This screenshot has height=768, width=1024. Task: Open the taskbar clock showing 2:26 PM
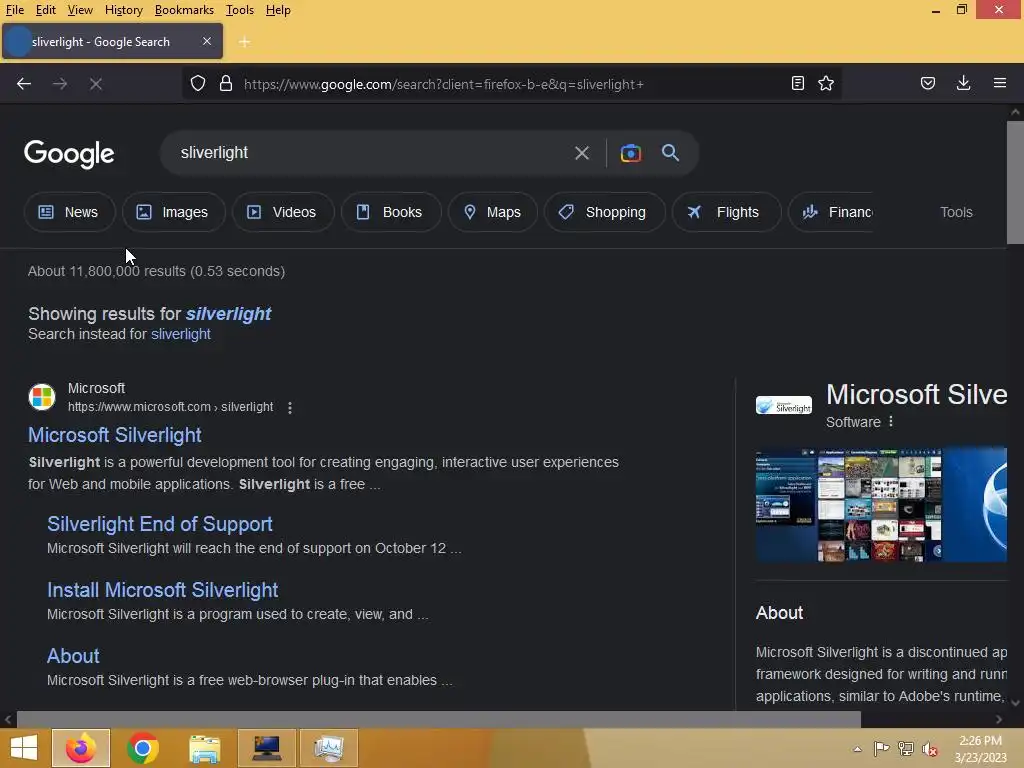[980, 749]
